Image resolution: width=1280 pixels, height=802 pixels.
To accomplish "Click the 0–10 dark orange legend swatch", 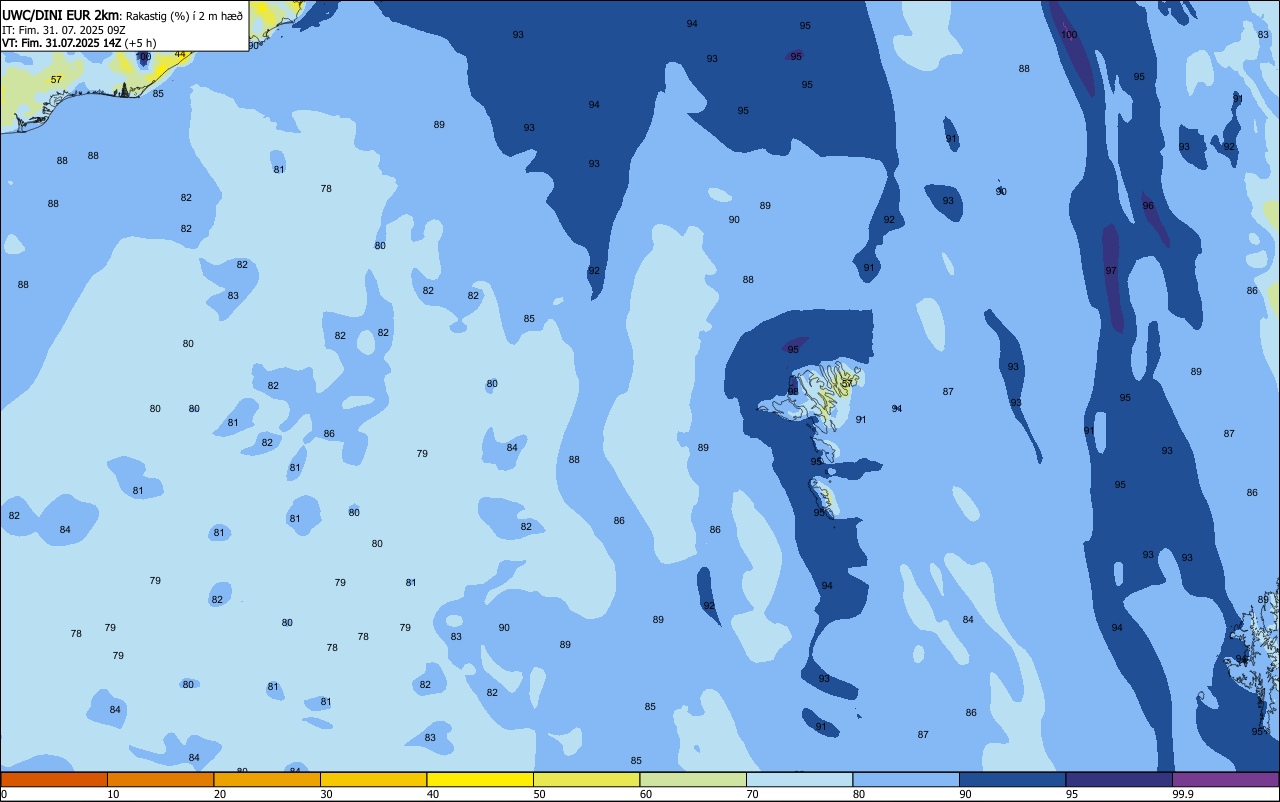I will tap(54, 779).
